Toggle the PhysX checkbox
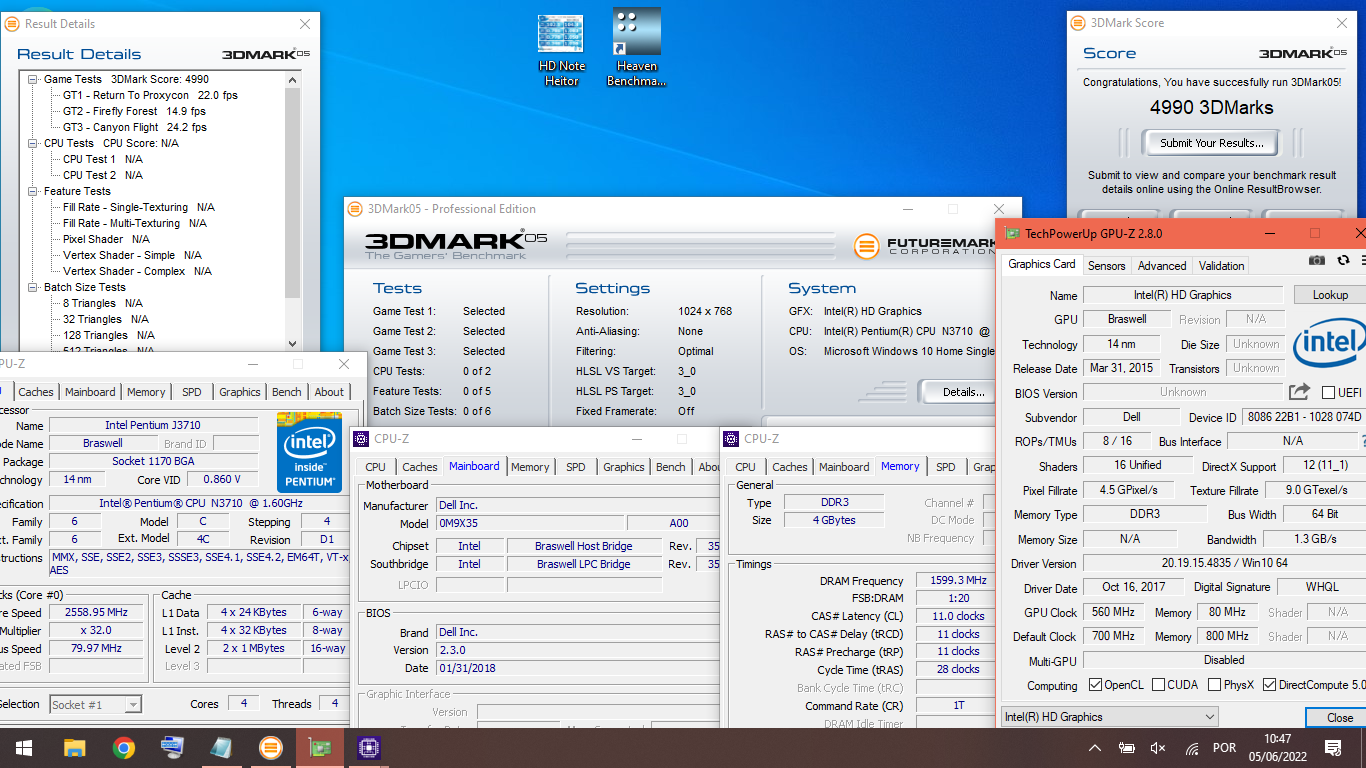The height and width of the screenshot is (768, 1366). [1214, 685]
